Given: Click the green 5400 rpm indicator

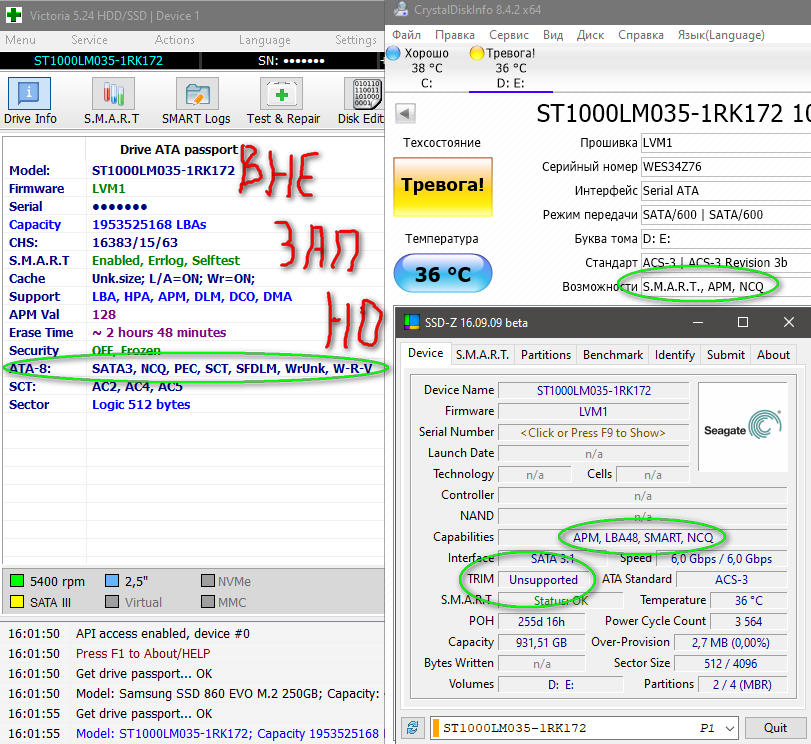Looking at the screenshot, I should click(17, 581).
